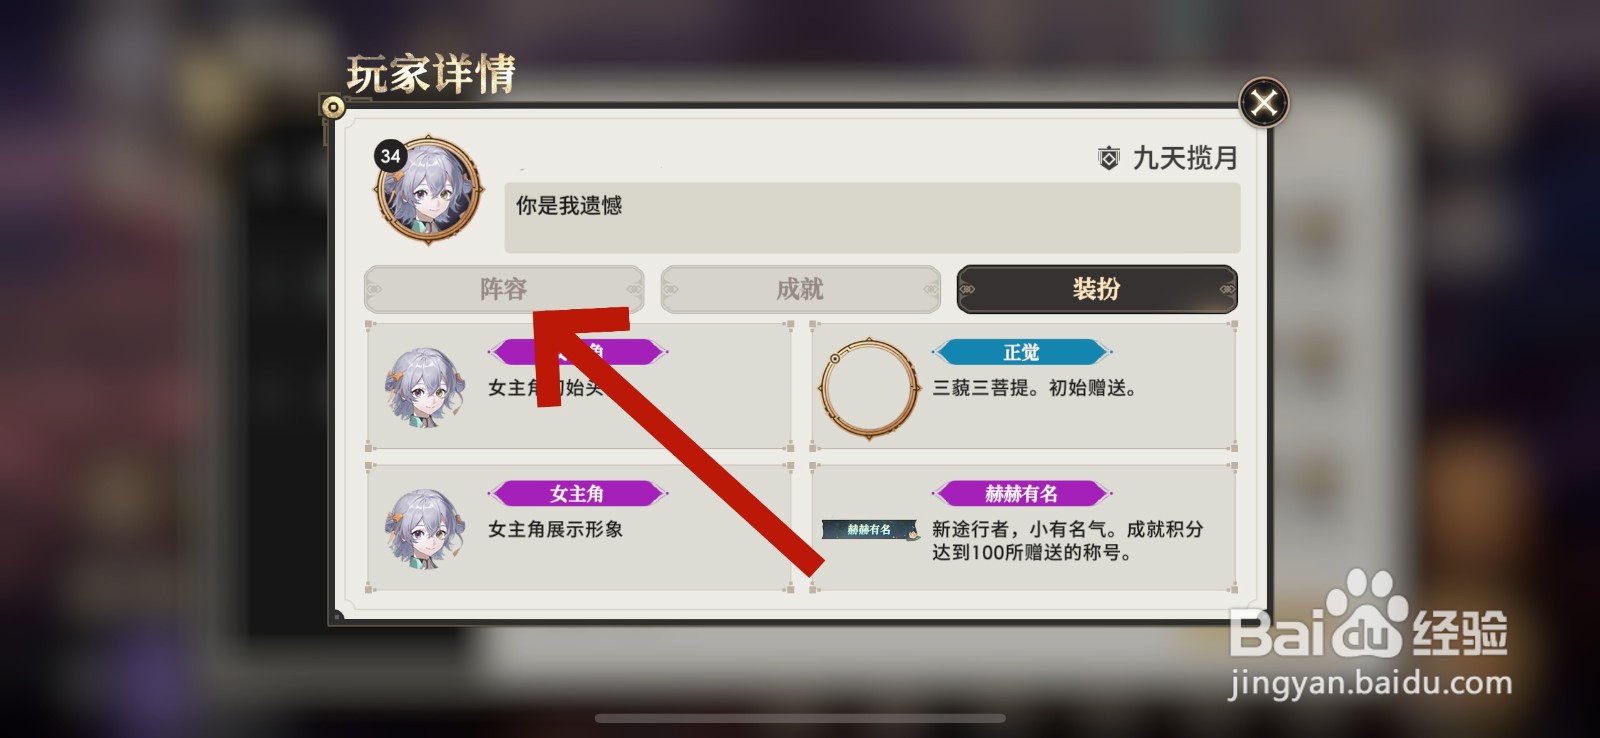Tap the initial head portrait icon
The width and height of the screenshot is (1600, 738).
coord(425,387)
